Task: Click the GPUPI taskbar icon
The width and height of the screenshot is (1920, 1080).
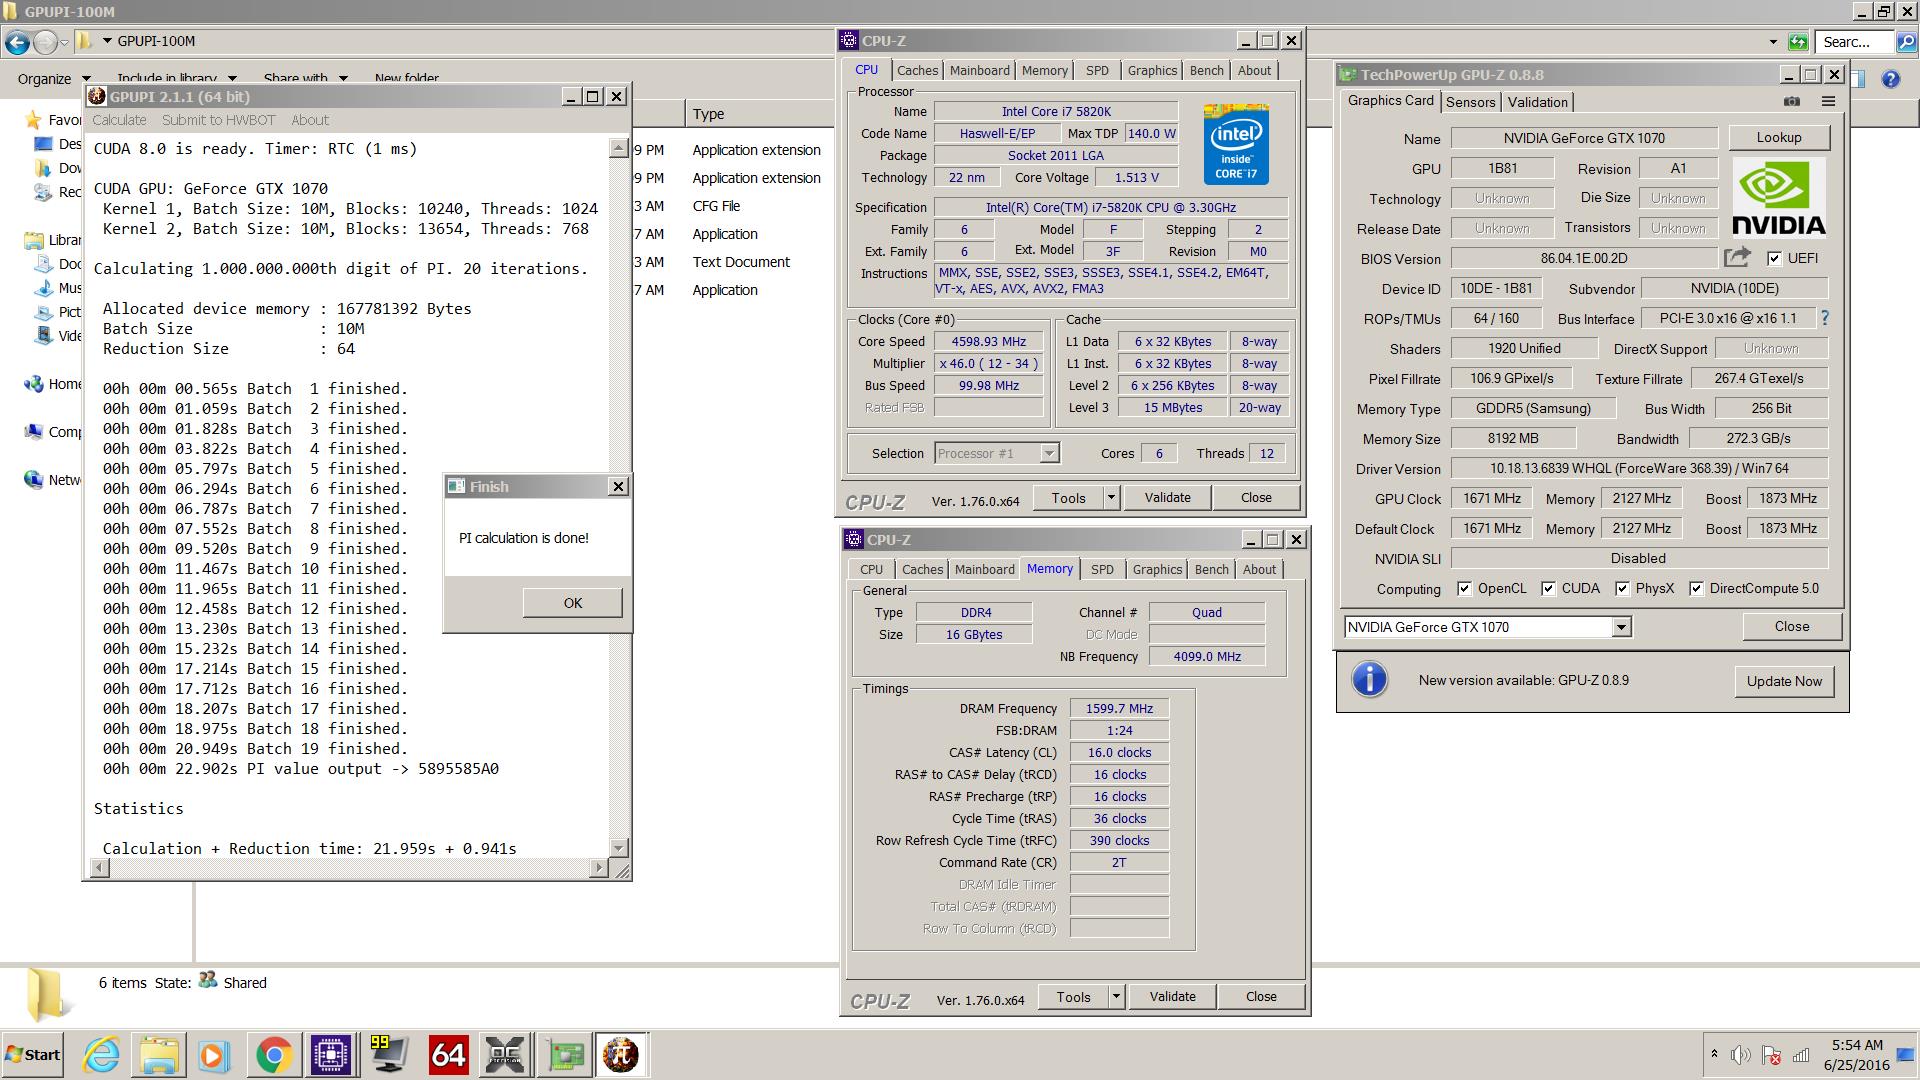Action: (x=621, y=1055)
